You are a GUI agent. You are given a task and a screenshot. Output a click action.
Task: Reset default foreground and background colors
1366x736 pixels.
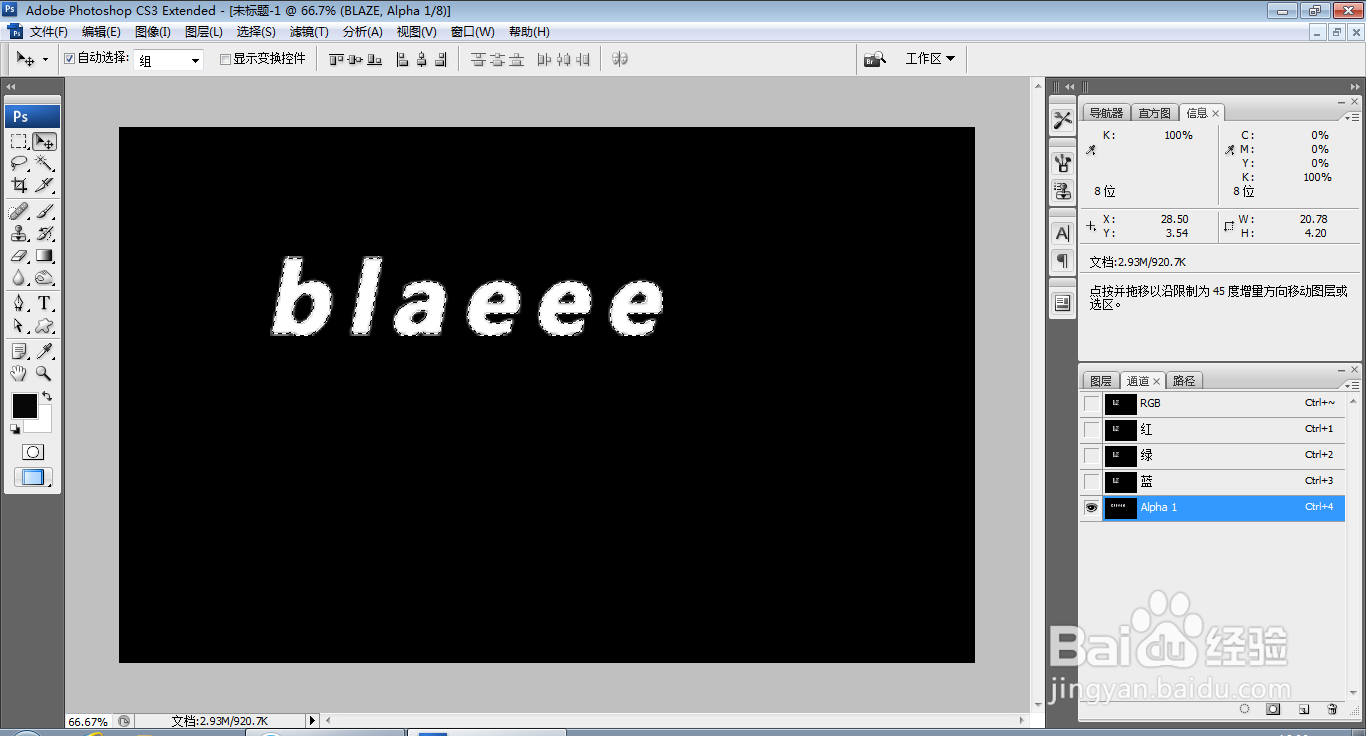pyautogui.click(x=15, y=429)
